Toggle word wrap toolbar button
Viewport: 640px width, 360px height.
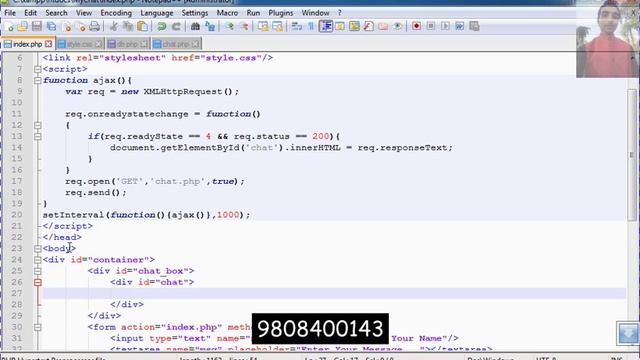tap(297, 27)
